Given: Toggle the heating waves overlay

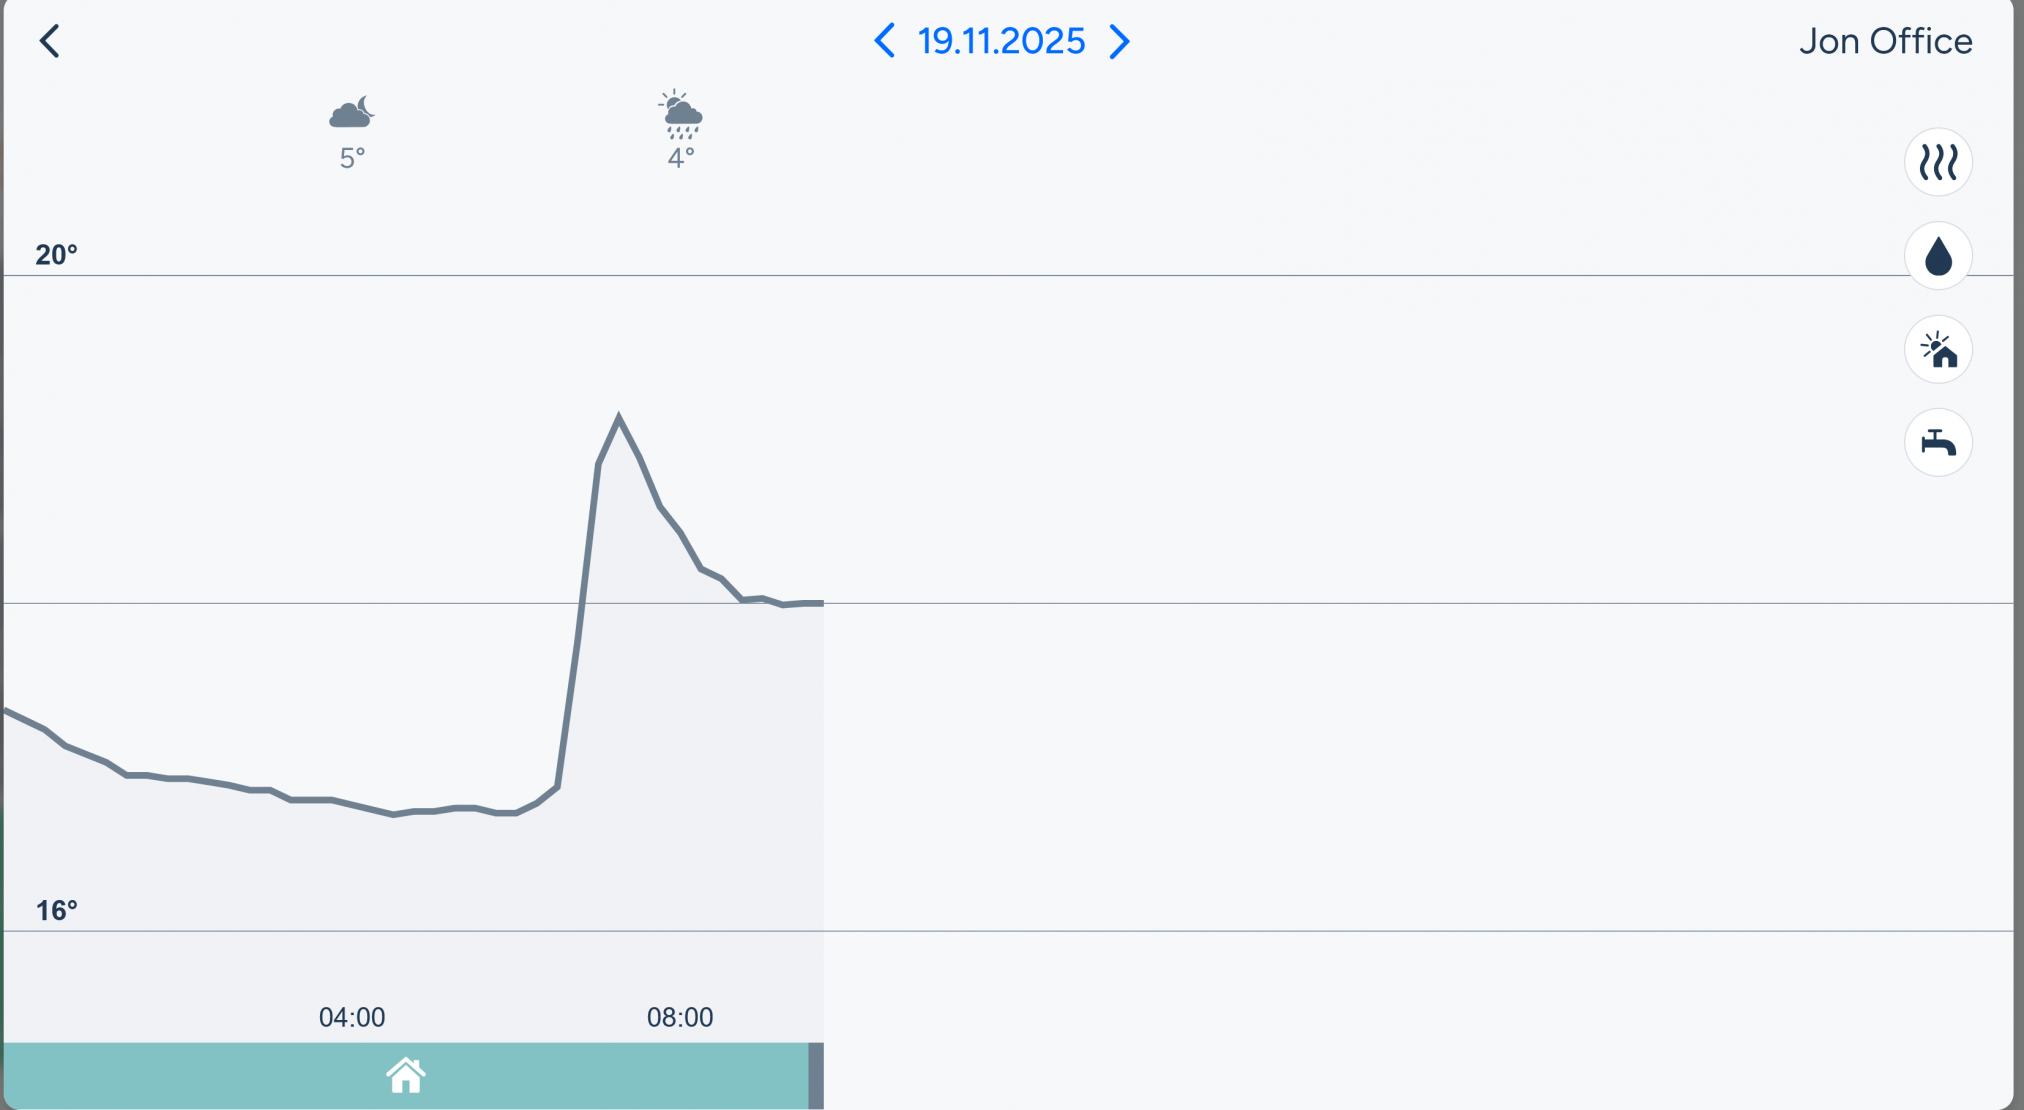Looking at the screenshot, I should point(1937,162).
